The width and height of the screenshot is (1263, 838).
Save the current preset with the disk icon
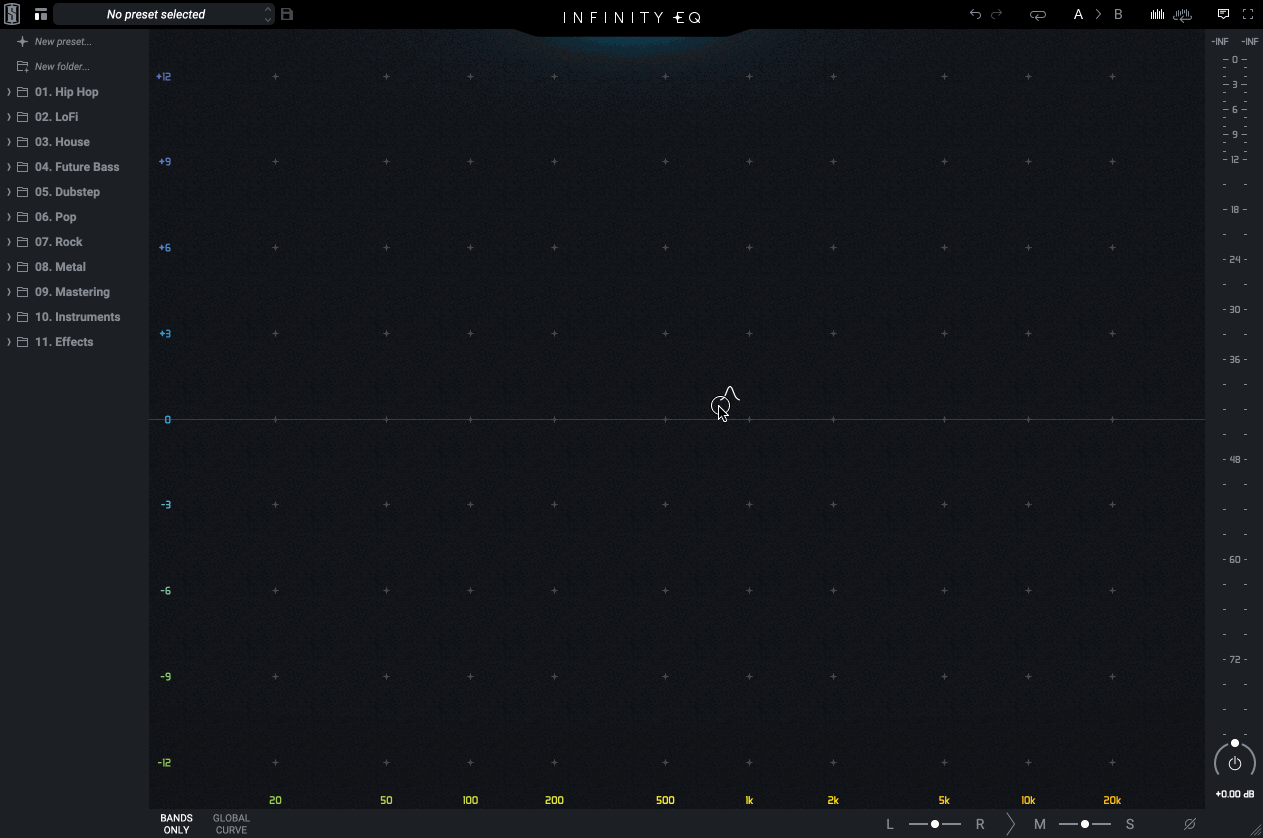coord(287,14)
